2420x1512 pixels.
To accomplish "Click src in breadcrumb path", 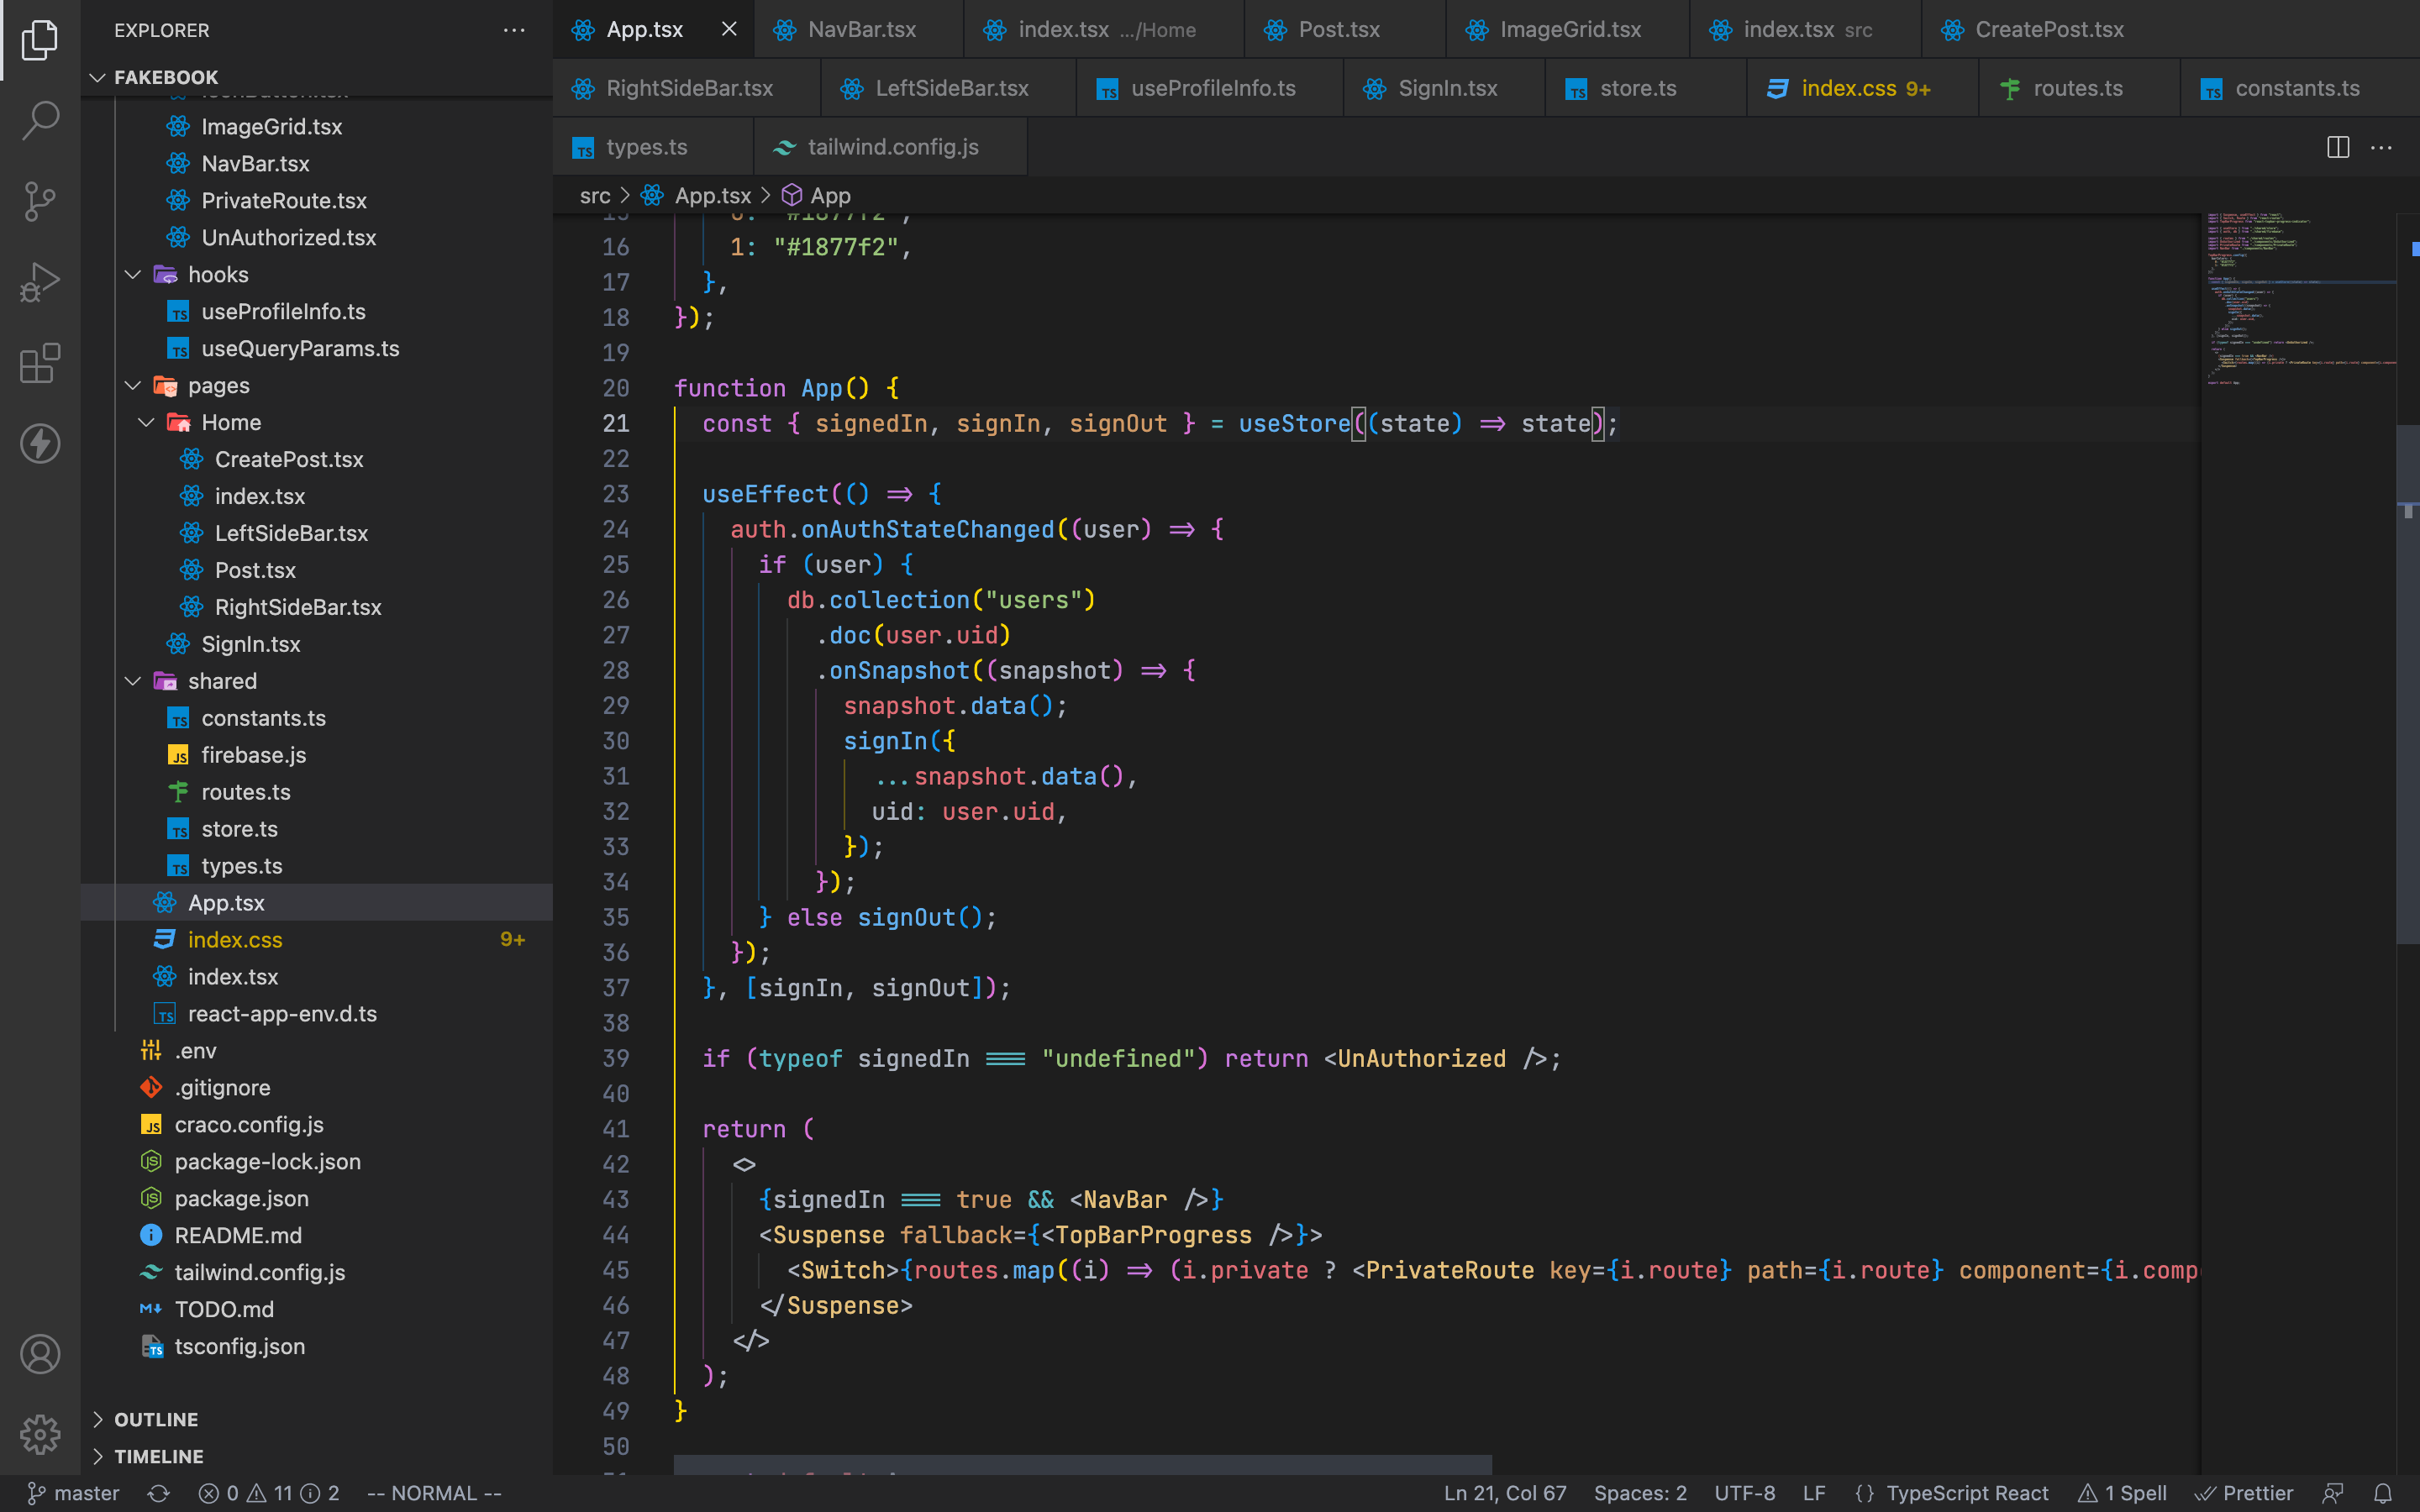I will pos(595,196).
